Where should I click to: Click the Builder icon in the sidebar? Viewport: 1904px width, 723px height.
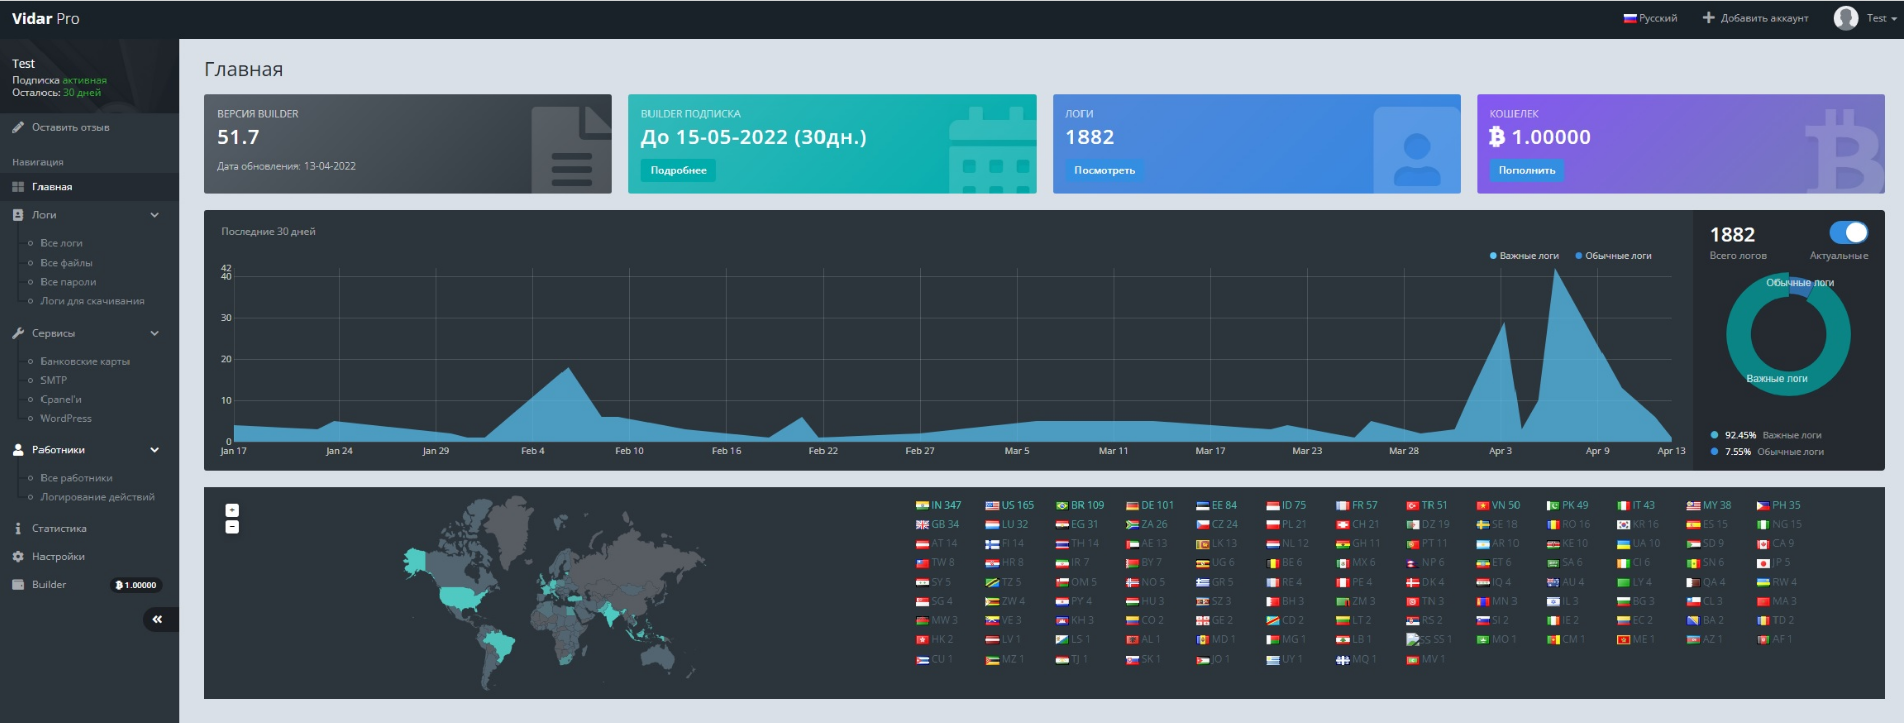[x=18, y=585]
